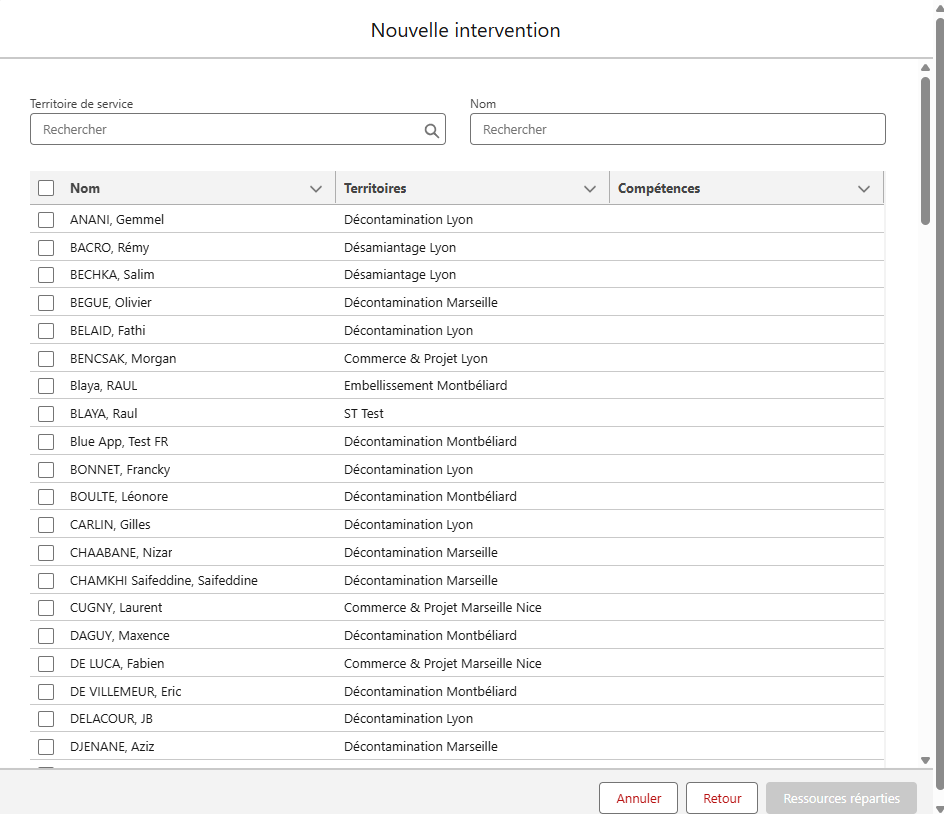Click the territory Embellissement Montbéliard

coord(426,386)
